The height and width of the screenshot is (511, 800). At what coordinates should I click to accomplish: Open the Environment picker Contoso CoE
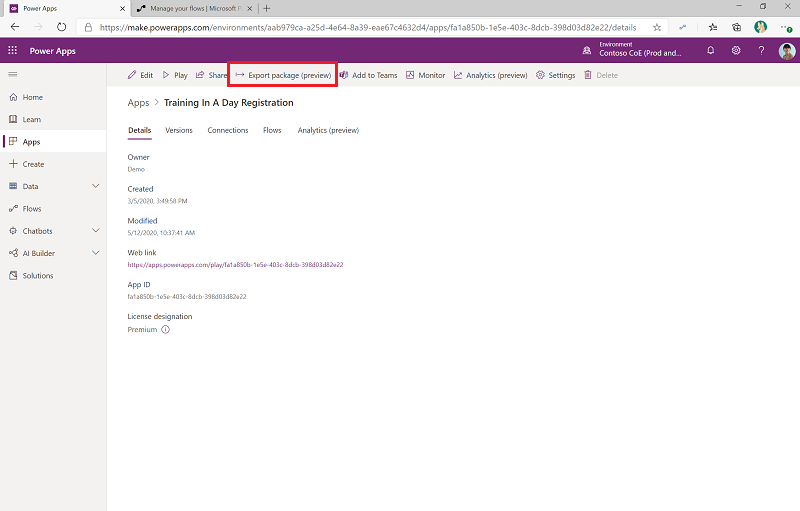click(x=632, y=49)
